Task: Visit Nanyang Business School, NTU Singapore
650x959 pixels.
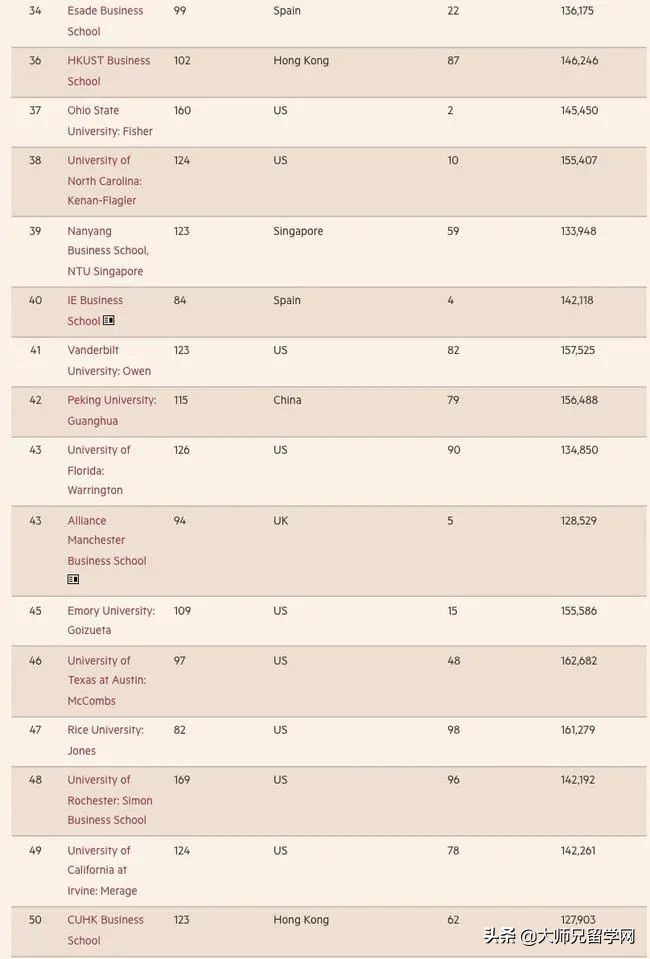Action: tap(107, 251)
